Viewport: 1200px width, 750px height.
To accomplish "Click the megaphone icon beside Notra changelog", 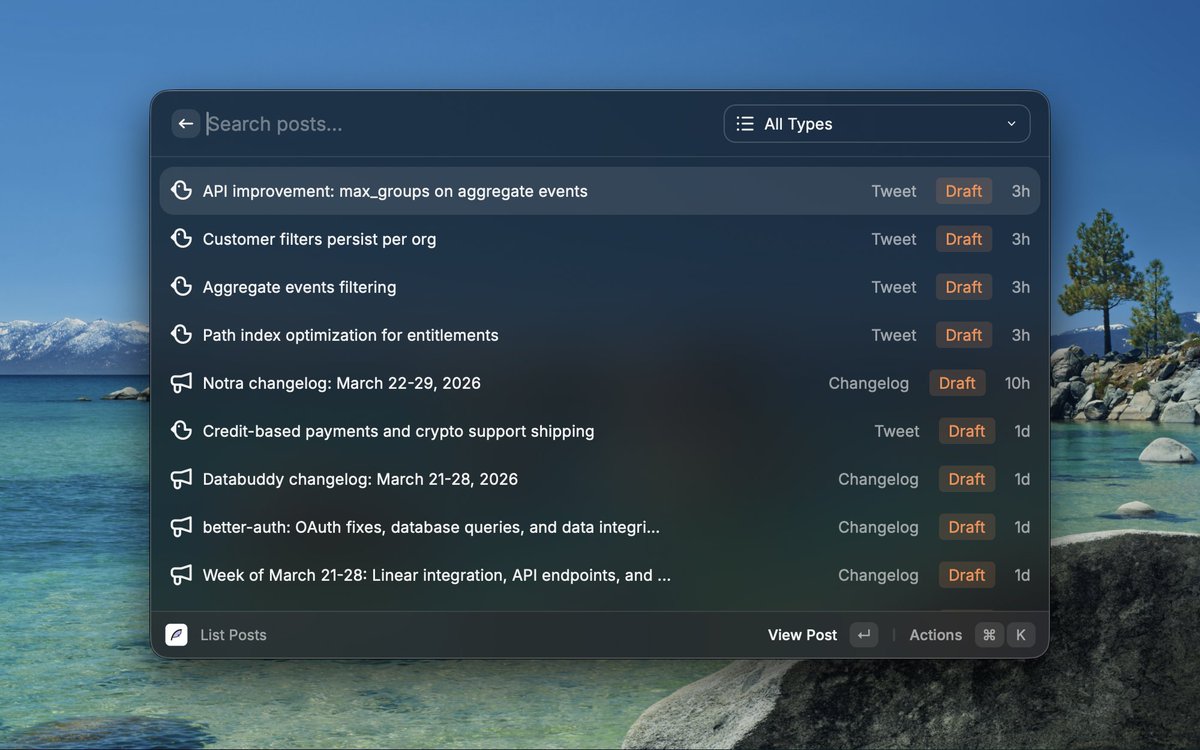I will 181,383.
